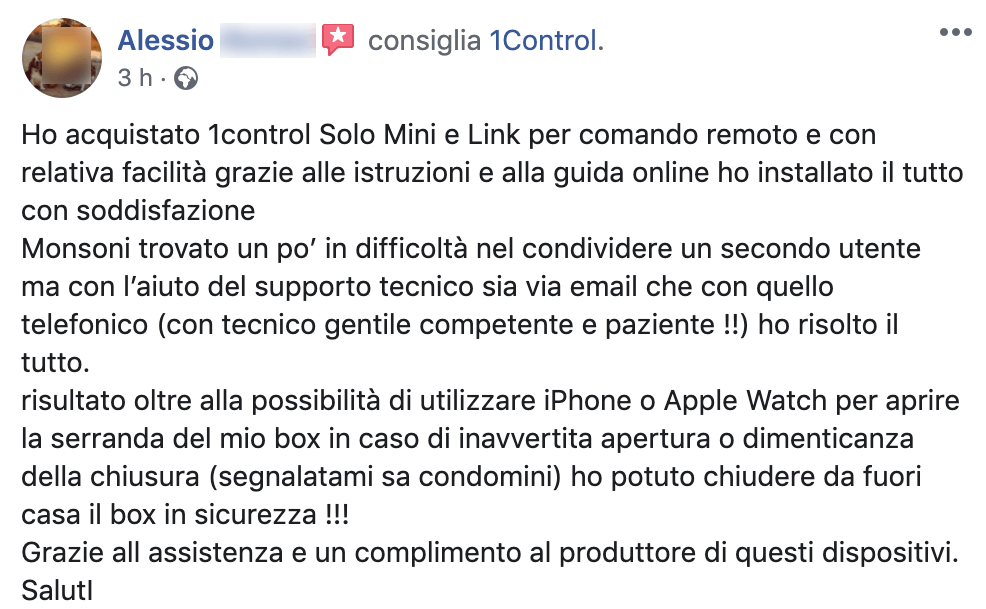
Task: Click the line starting 'la serranda del mio box'
Action: click(x=468, y=439)
